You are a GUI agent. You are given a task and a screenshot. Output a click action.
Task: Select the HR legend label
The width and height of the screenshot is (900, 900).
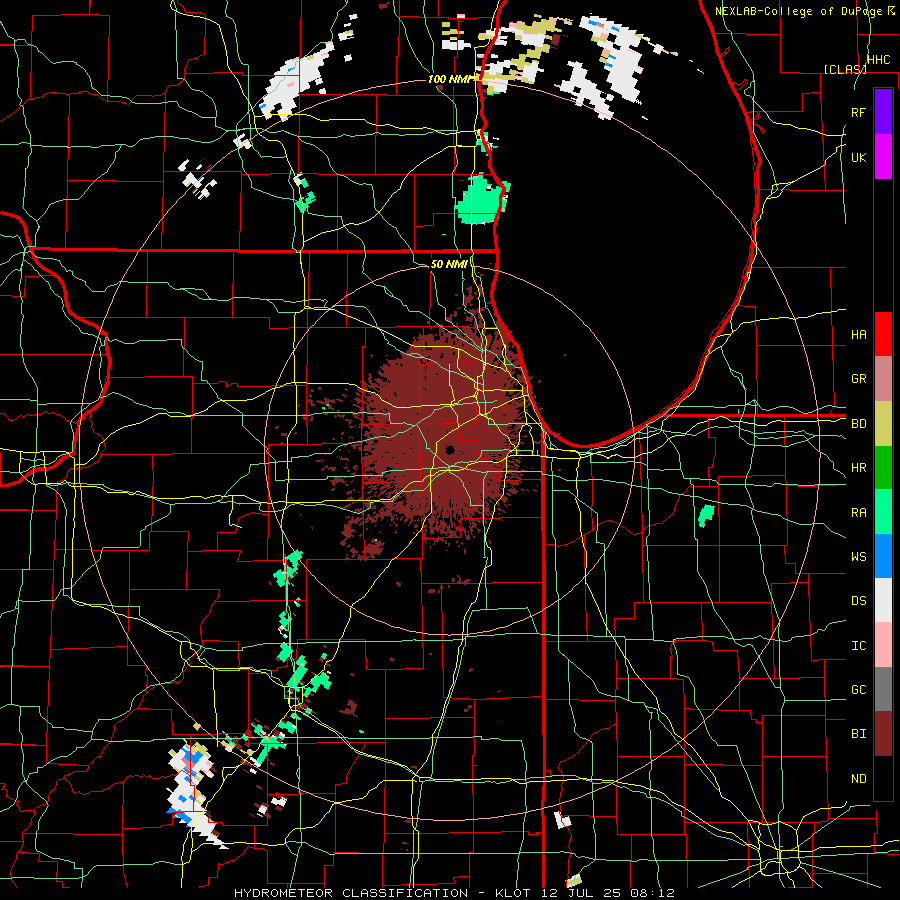pyautogui.click(x=858, y=468)
